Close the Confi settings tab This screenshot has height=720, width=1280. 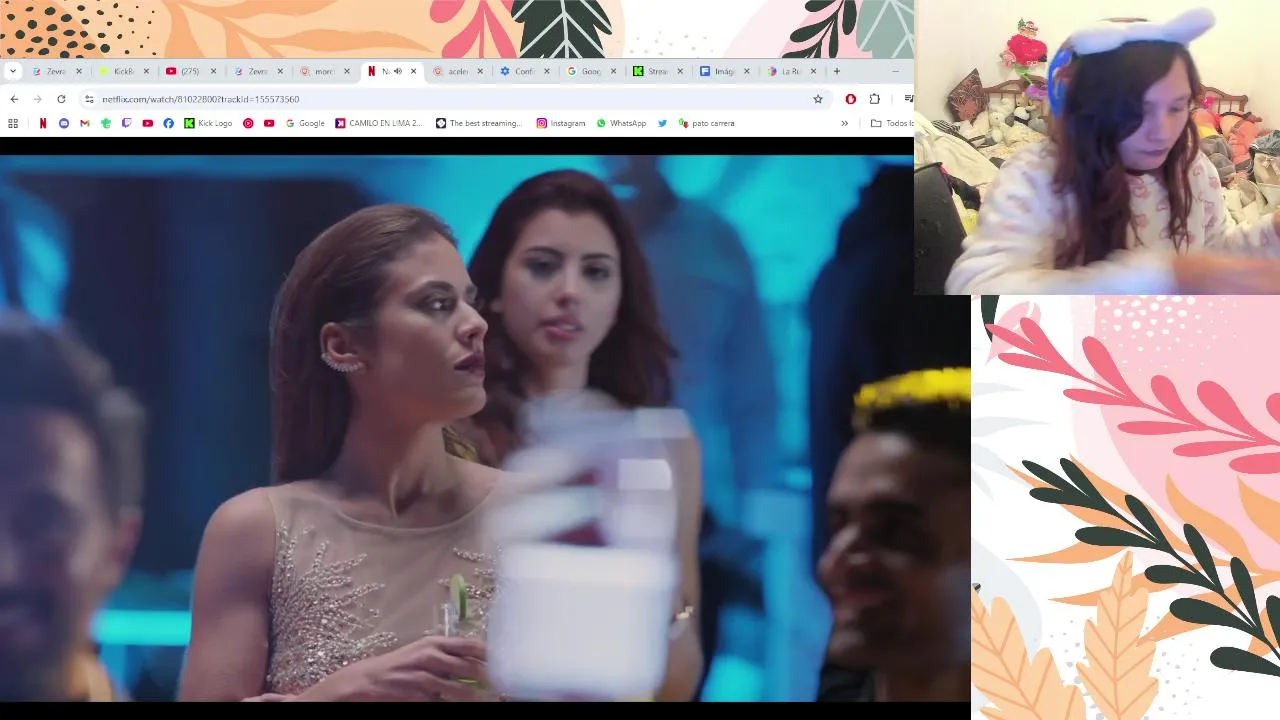coord(547,71)
